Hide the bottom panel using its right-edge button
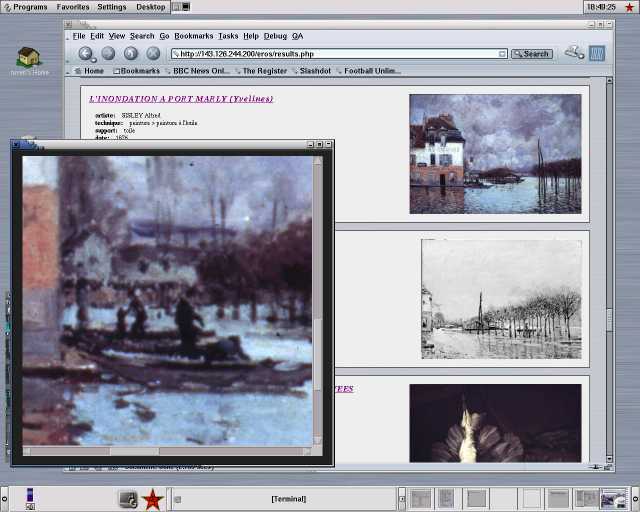The height and width of the screenshot is (512, 640). point(636,499)
